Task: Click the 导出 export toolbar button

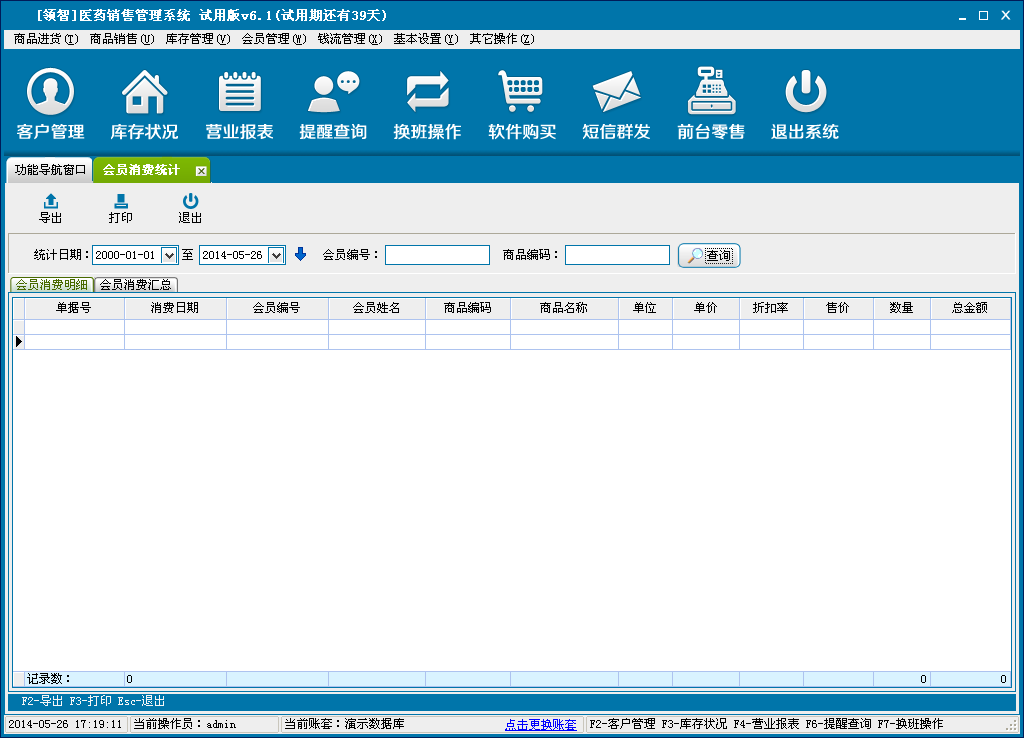Action: click(x=50, y=208)
